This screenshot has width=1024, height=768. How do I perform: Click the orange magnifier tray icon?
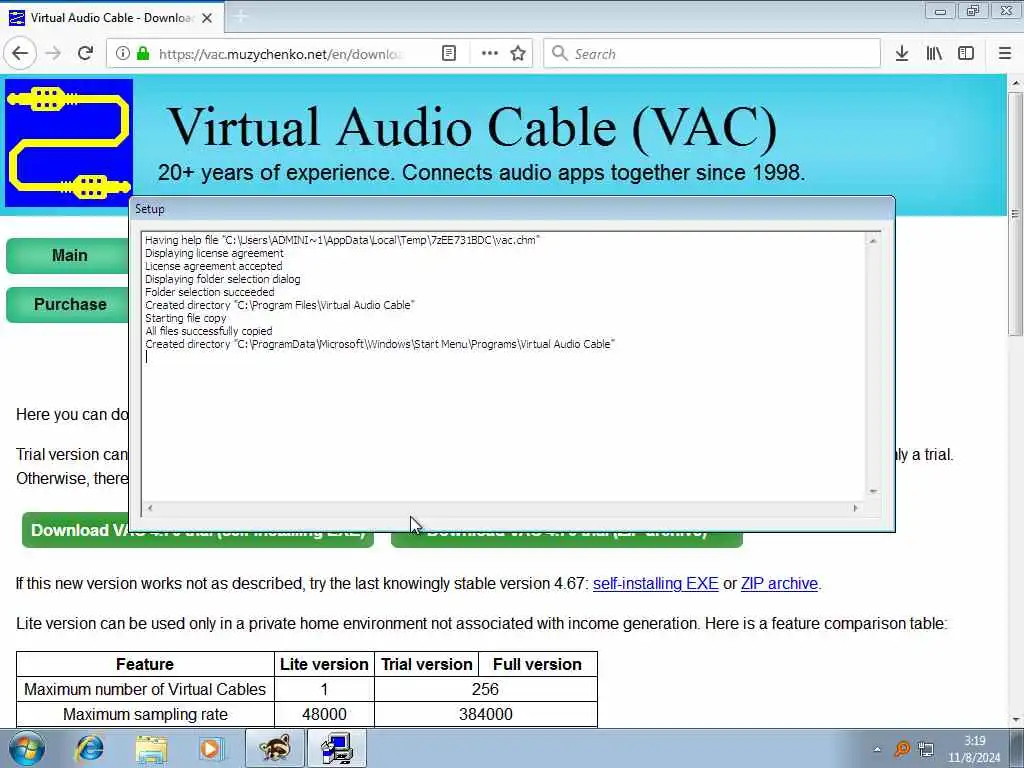point(902,749)
